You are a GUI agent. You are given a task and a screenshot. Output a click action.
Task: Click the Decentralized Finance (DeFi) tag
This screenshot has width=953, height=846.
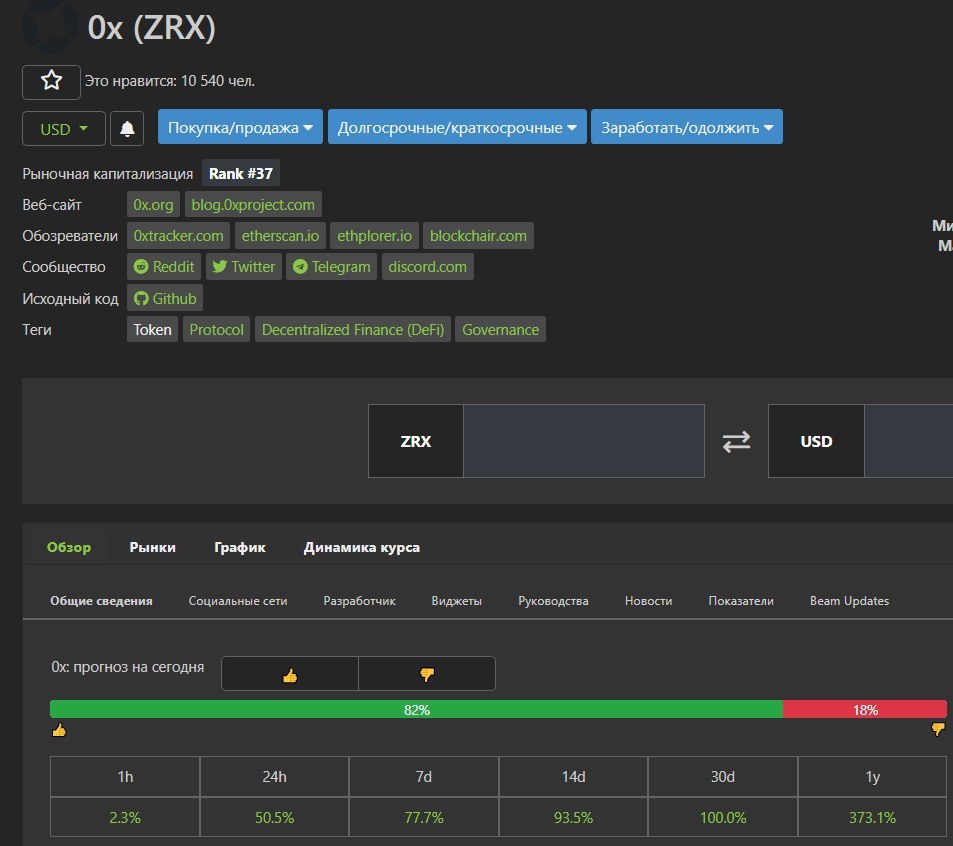[353, 329]
